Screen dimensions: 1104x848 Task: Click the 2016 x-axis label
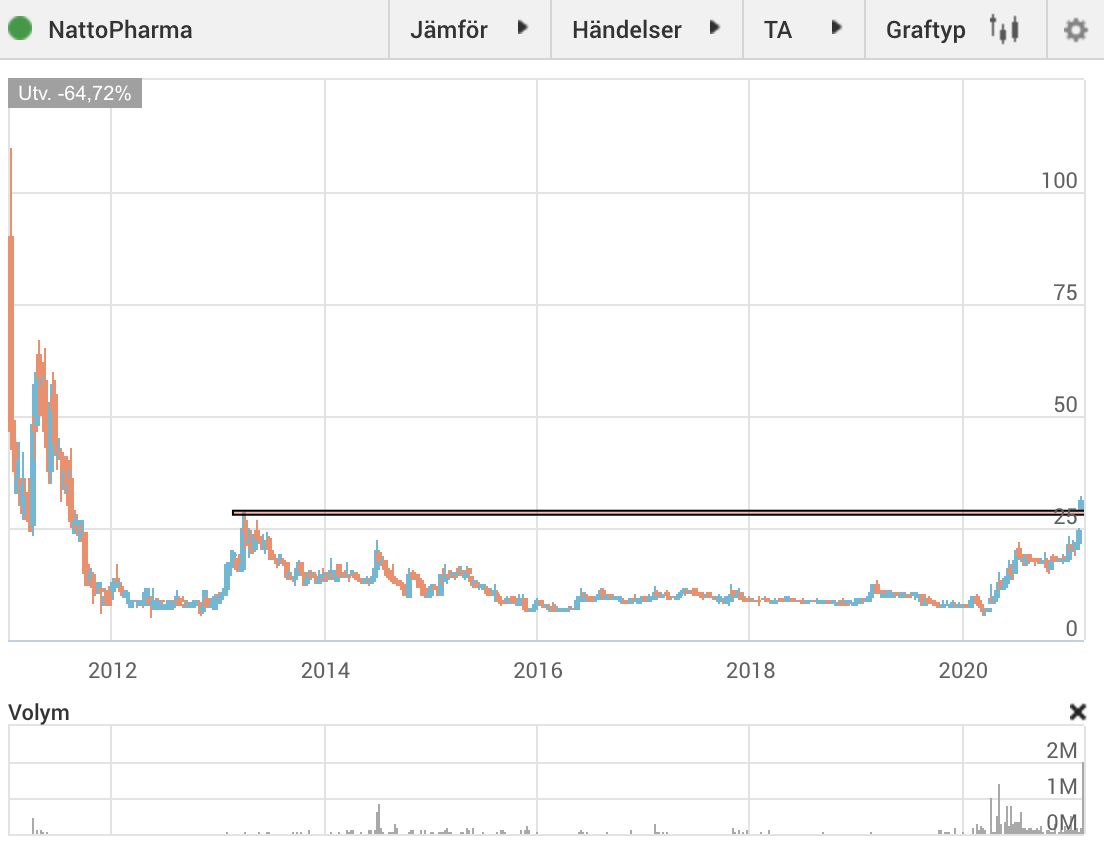point(538,670)
